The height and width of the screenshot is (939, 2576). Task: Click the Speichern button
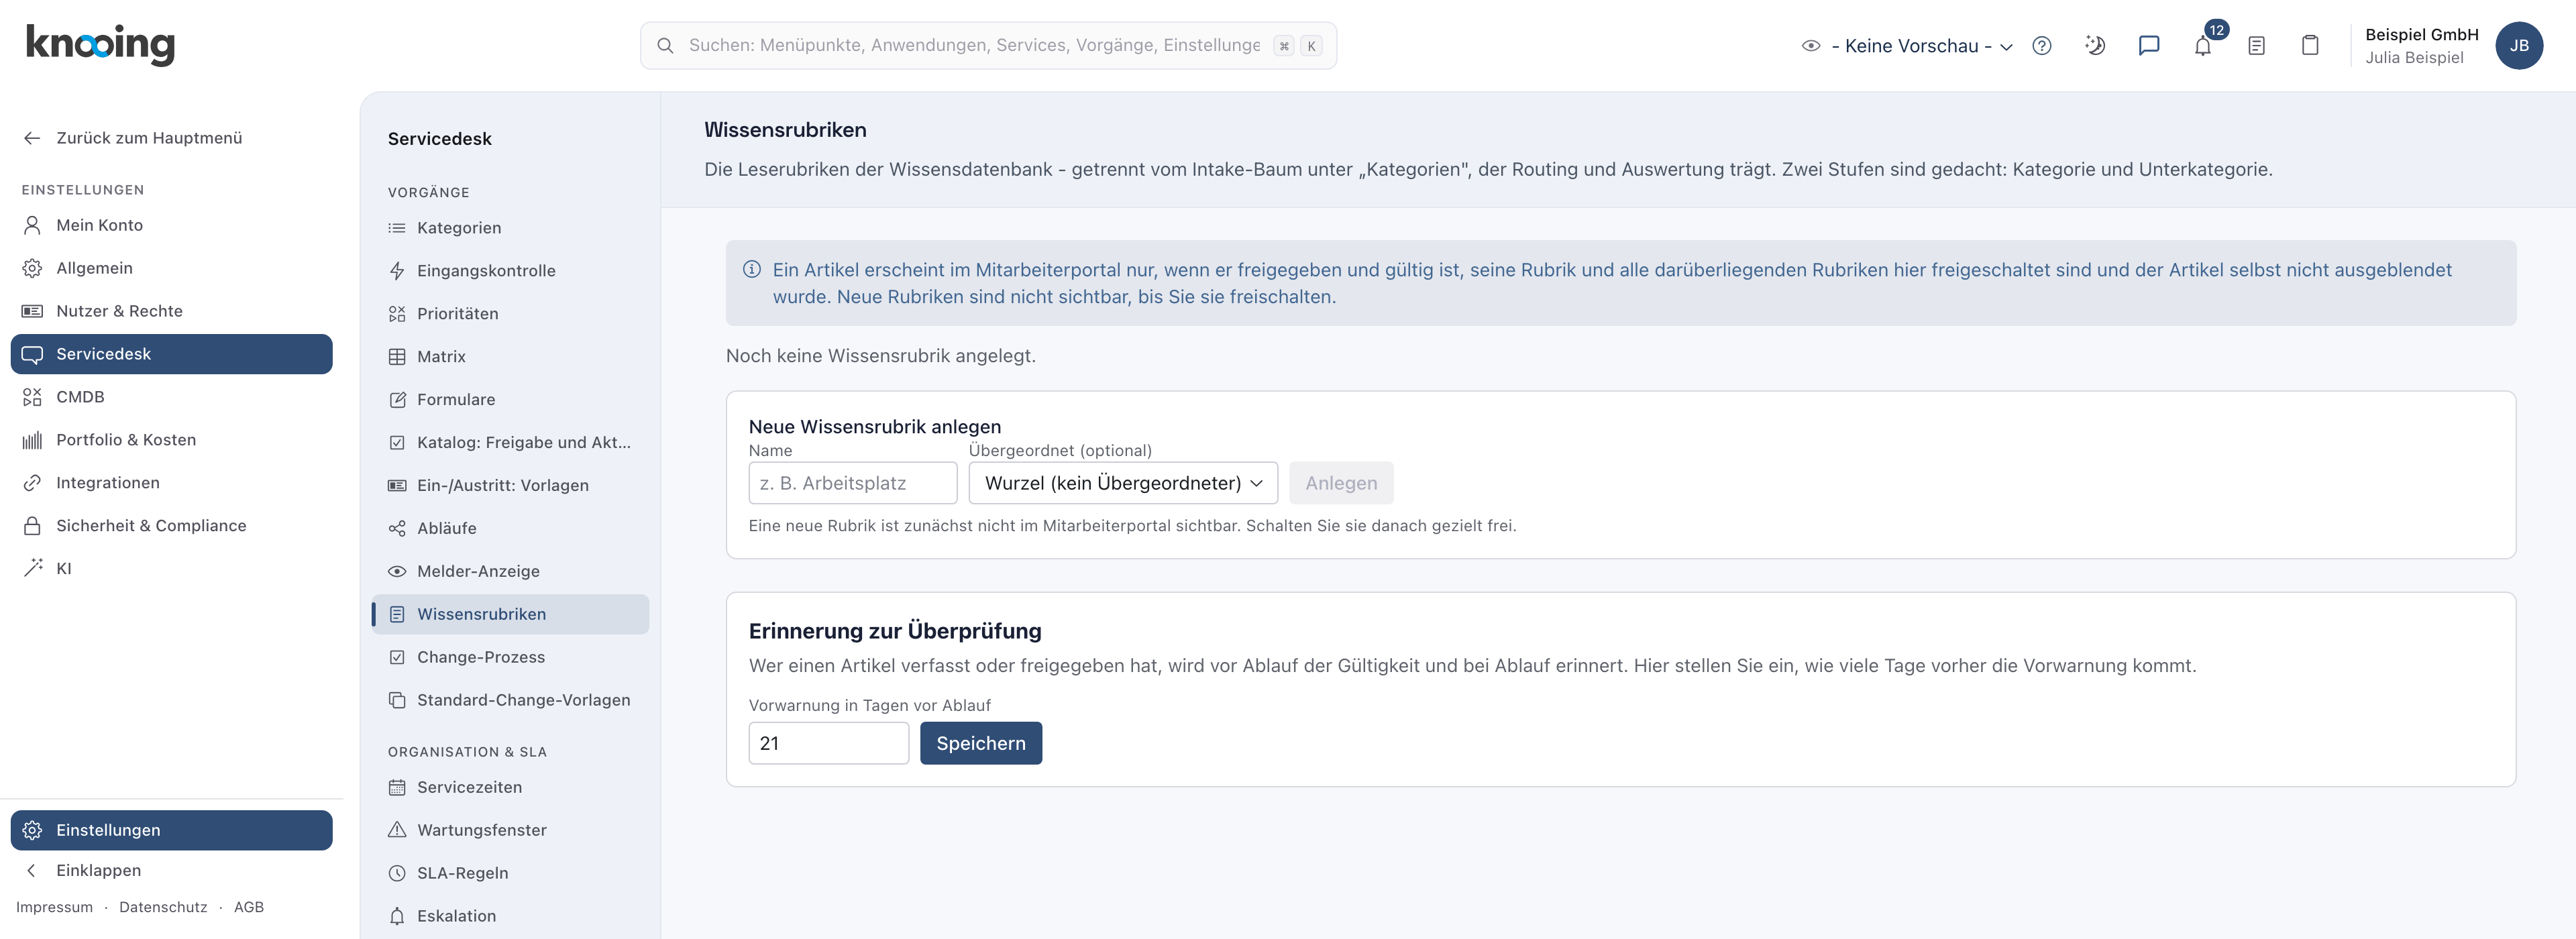click(x=981, y=743)
